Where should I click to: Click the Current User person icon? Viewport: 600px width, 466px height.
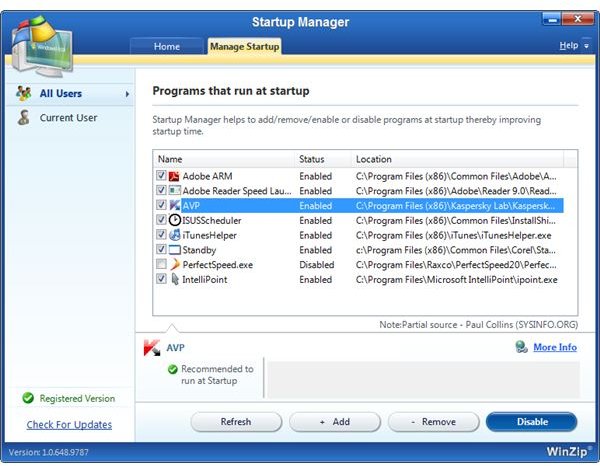pyautogui.click(x=24, y=117)
